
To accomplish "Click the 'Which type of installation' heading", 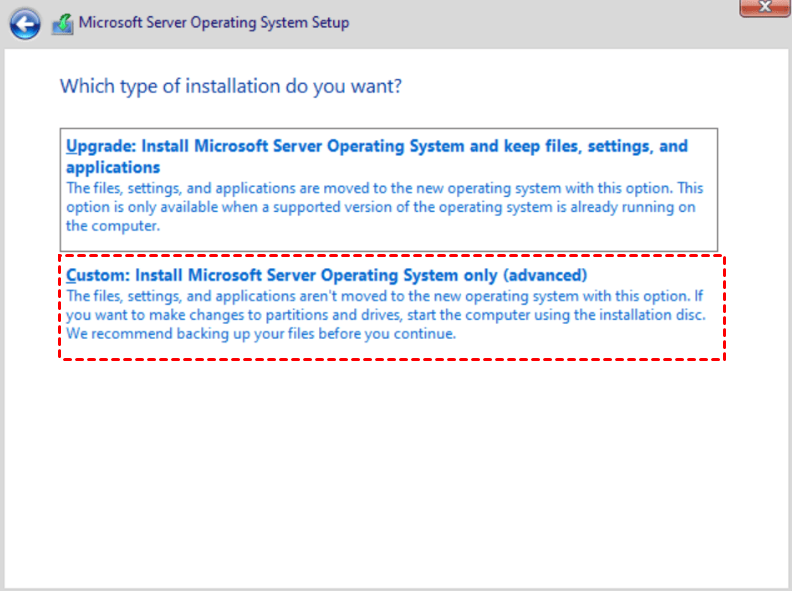I will [231, 86].
